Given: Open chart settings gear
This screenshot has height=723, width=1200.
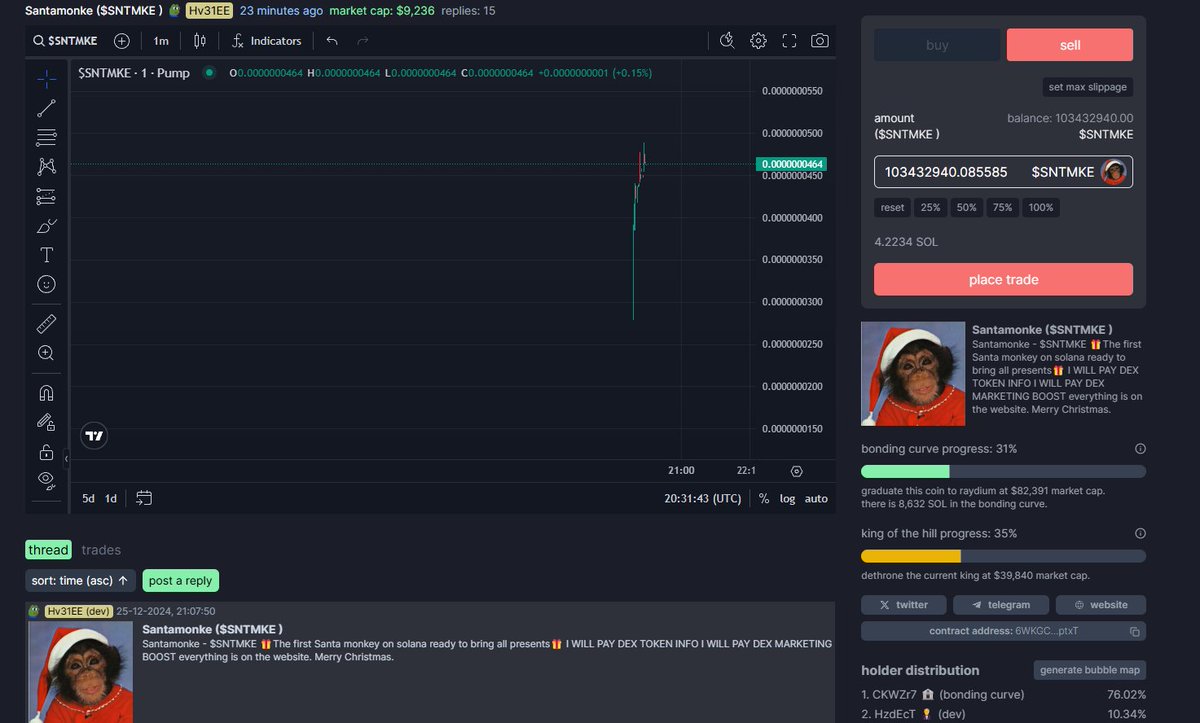Looking at the screenshot, I should [758, 41].
